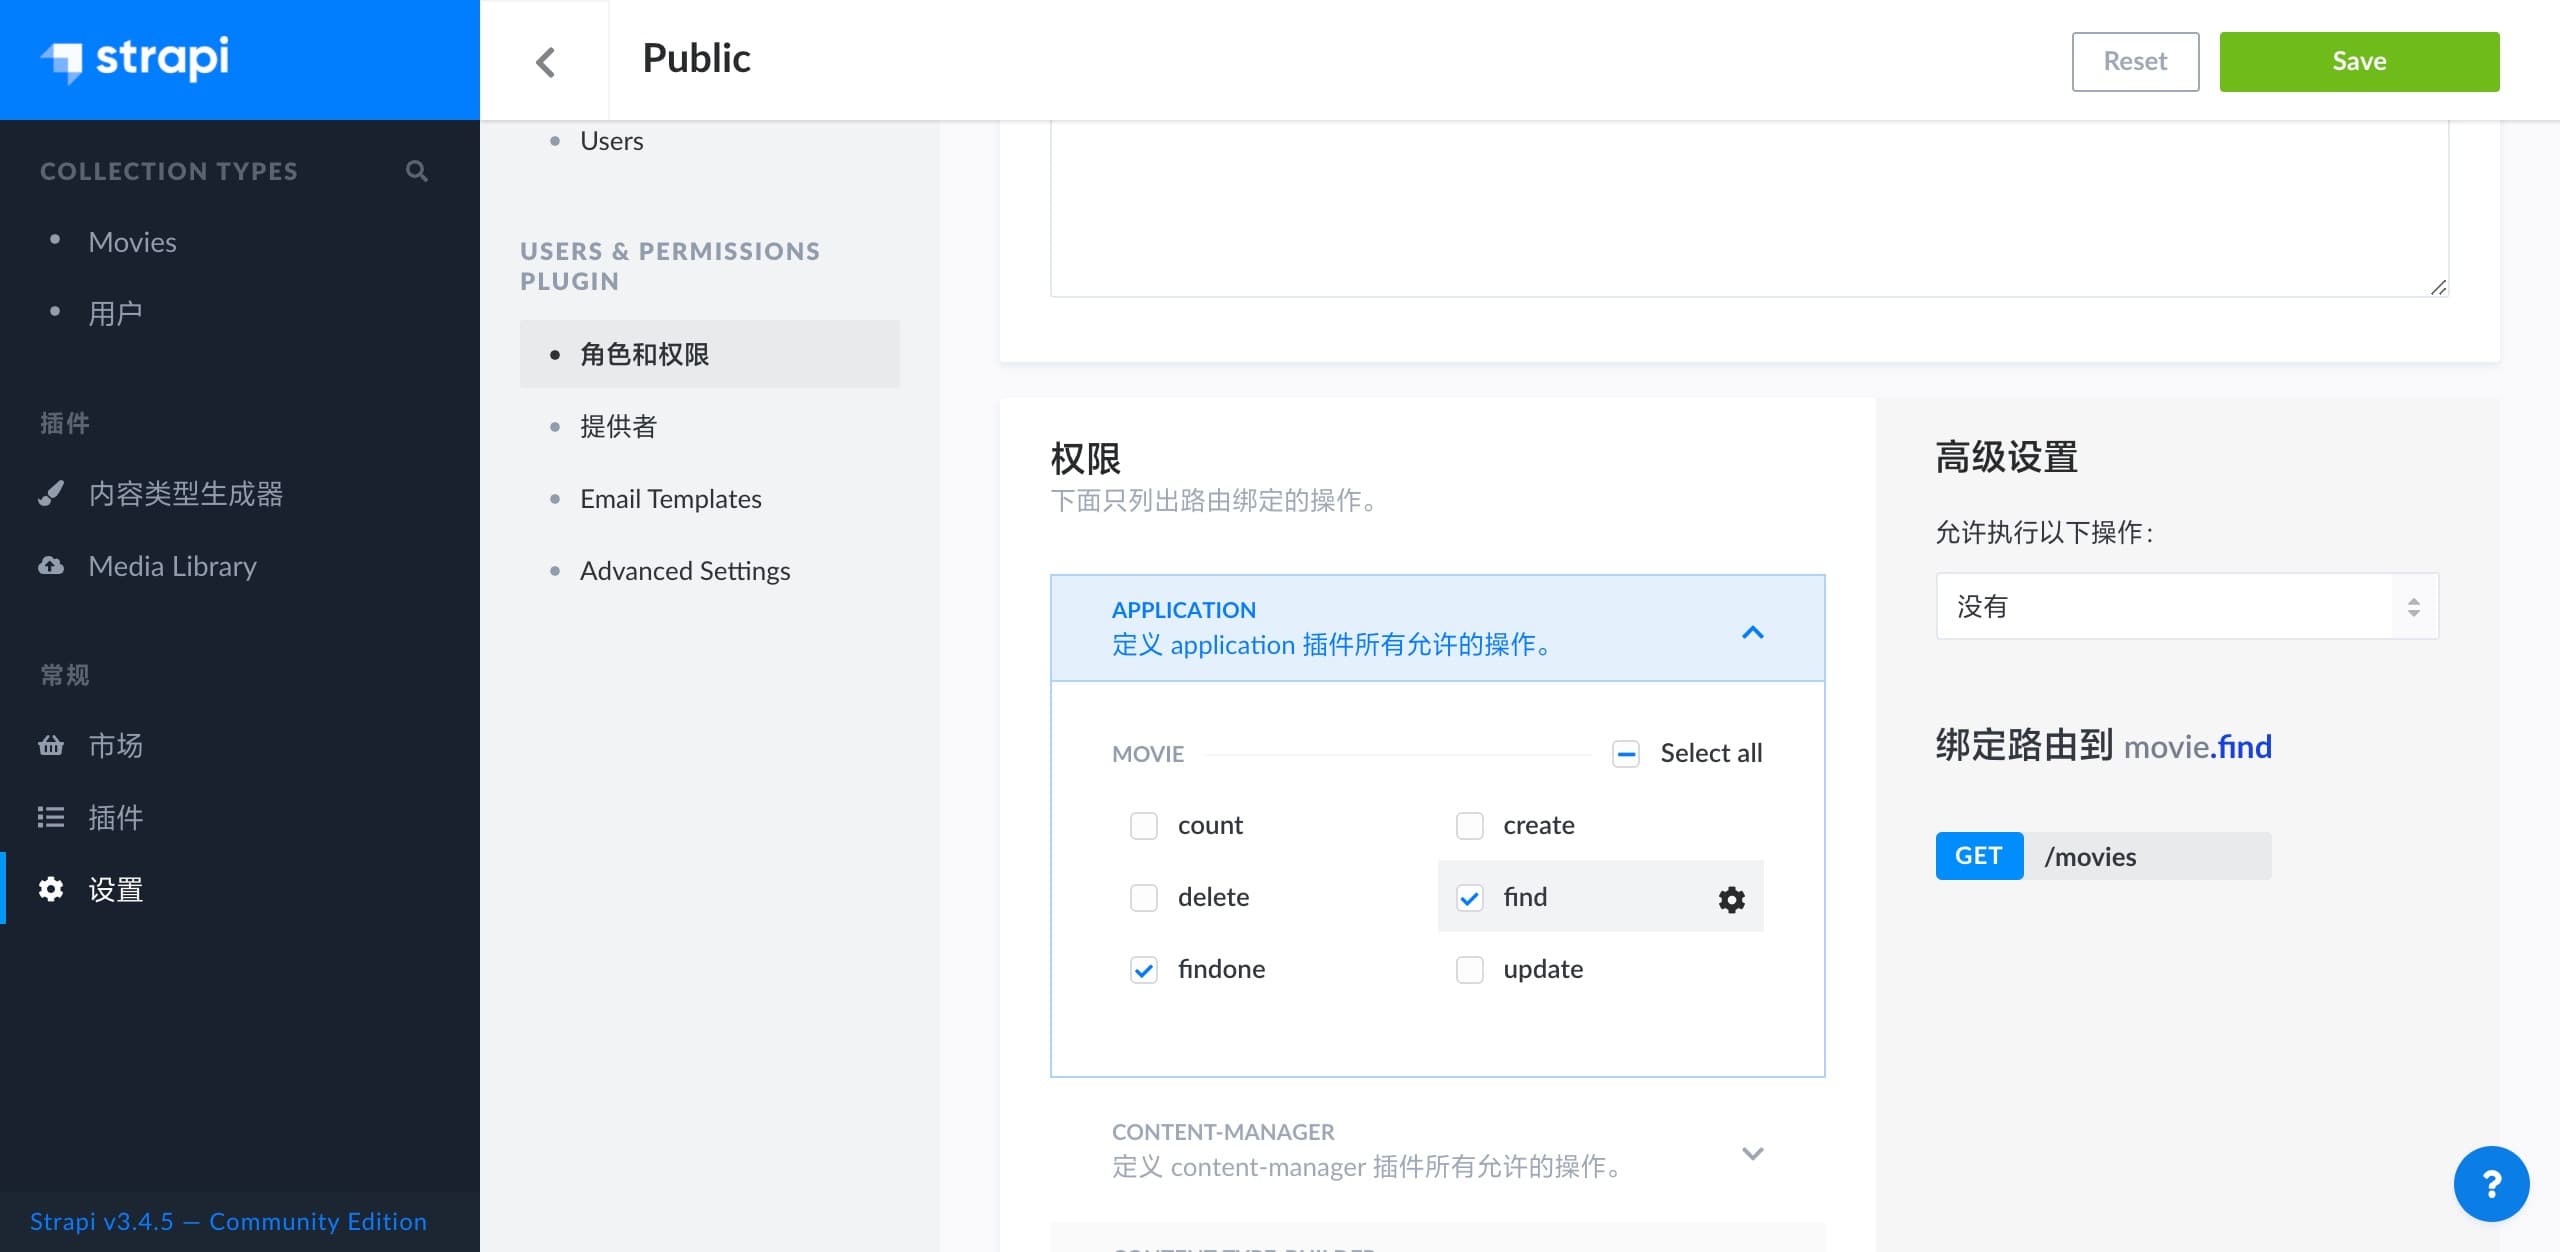Open the find permission gear settings
This screenshot has width=2560, height=1252.
click(1731, 899)
